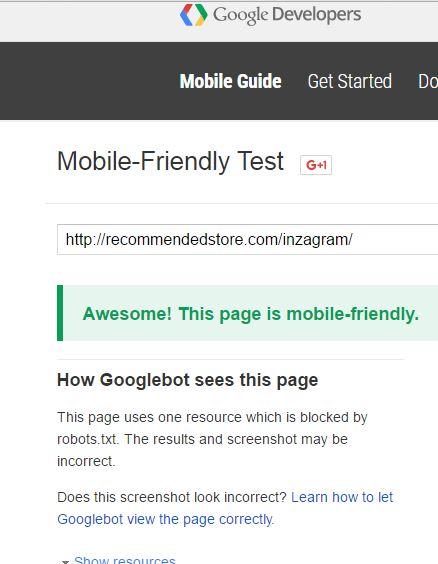Screen dimensions: 438x564
Task: Open the partially visible Do menu item
Action: pos(428,81)
